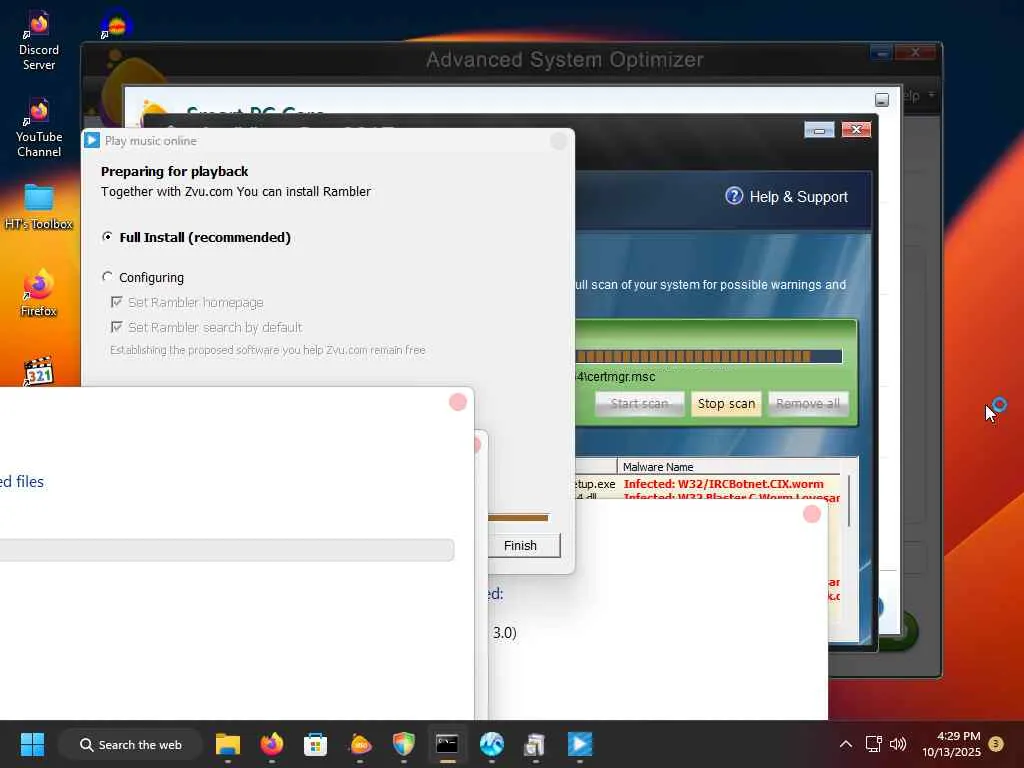Open Firefox from the taskbar
1024x768 pixels.
(x=272, y=744)
